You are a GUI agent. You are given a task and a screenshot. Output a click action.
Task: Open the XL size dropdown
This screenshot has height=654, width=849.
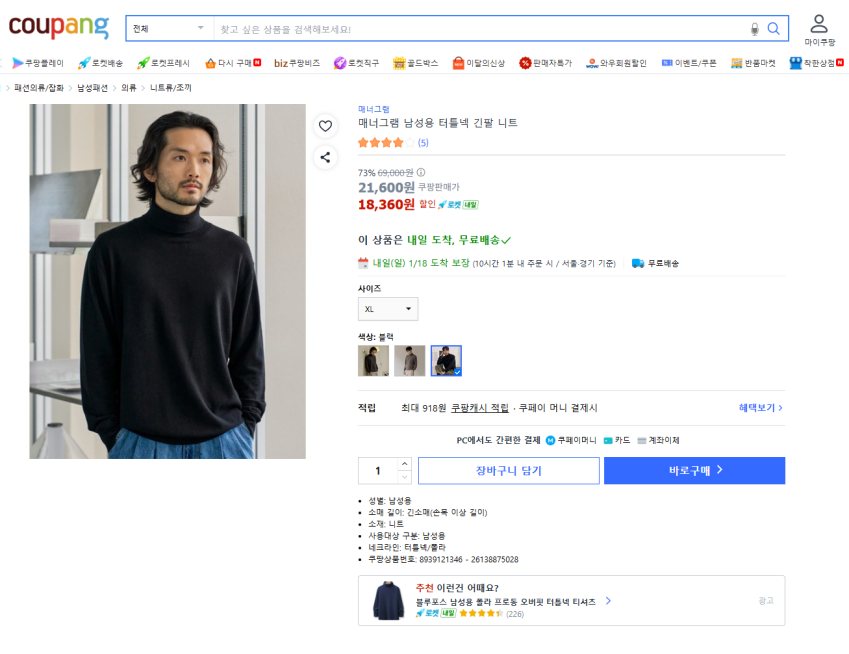click(x=388, y=309)
